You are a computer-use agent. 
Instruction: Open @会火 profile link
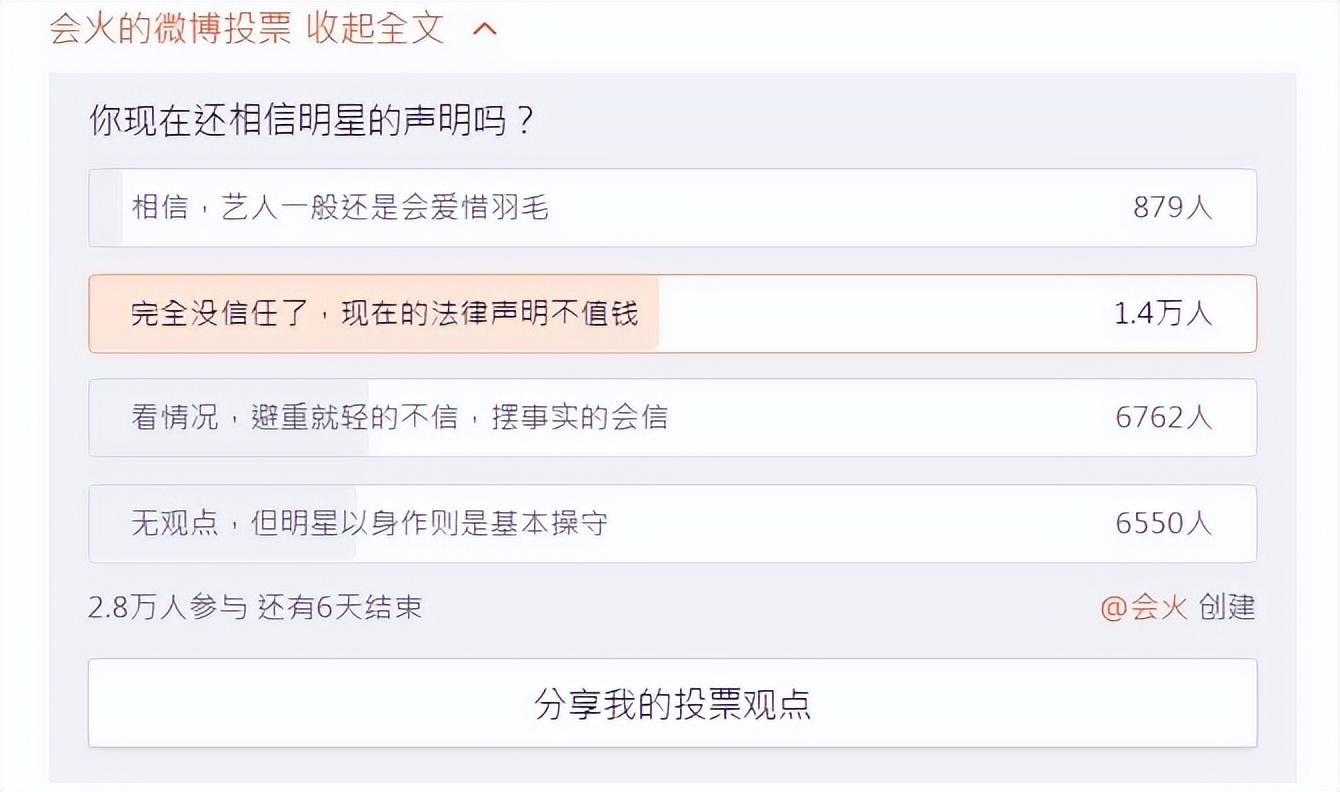pyautogui.click(x=1144, y=607)
